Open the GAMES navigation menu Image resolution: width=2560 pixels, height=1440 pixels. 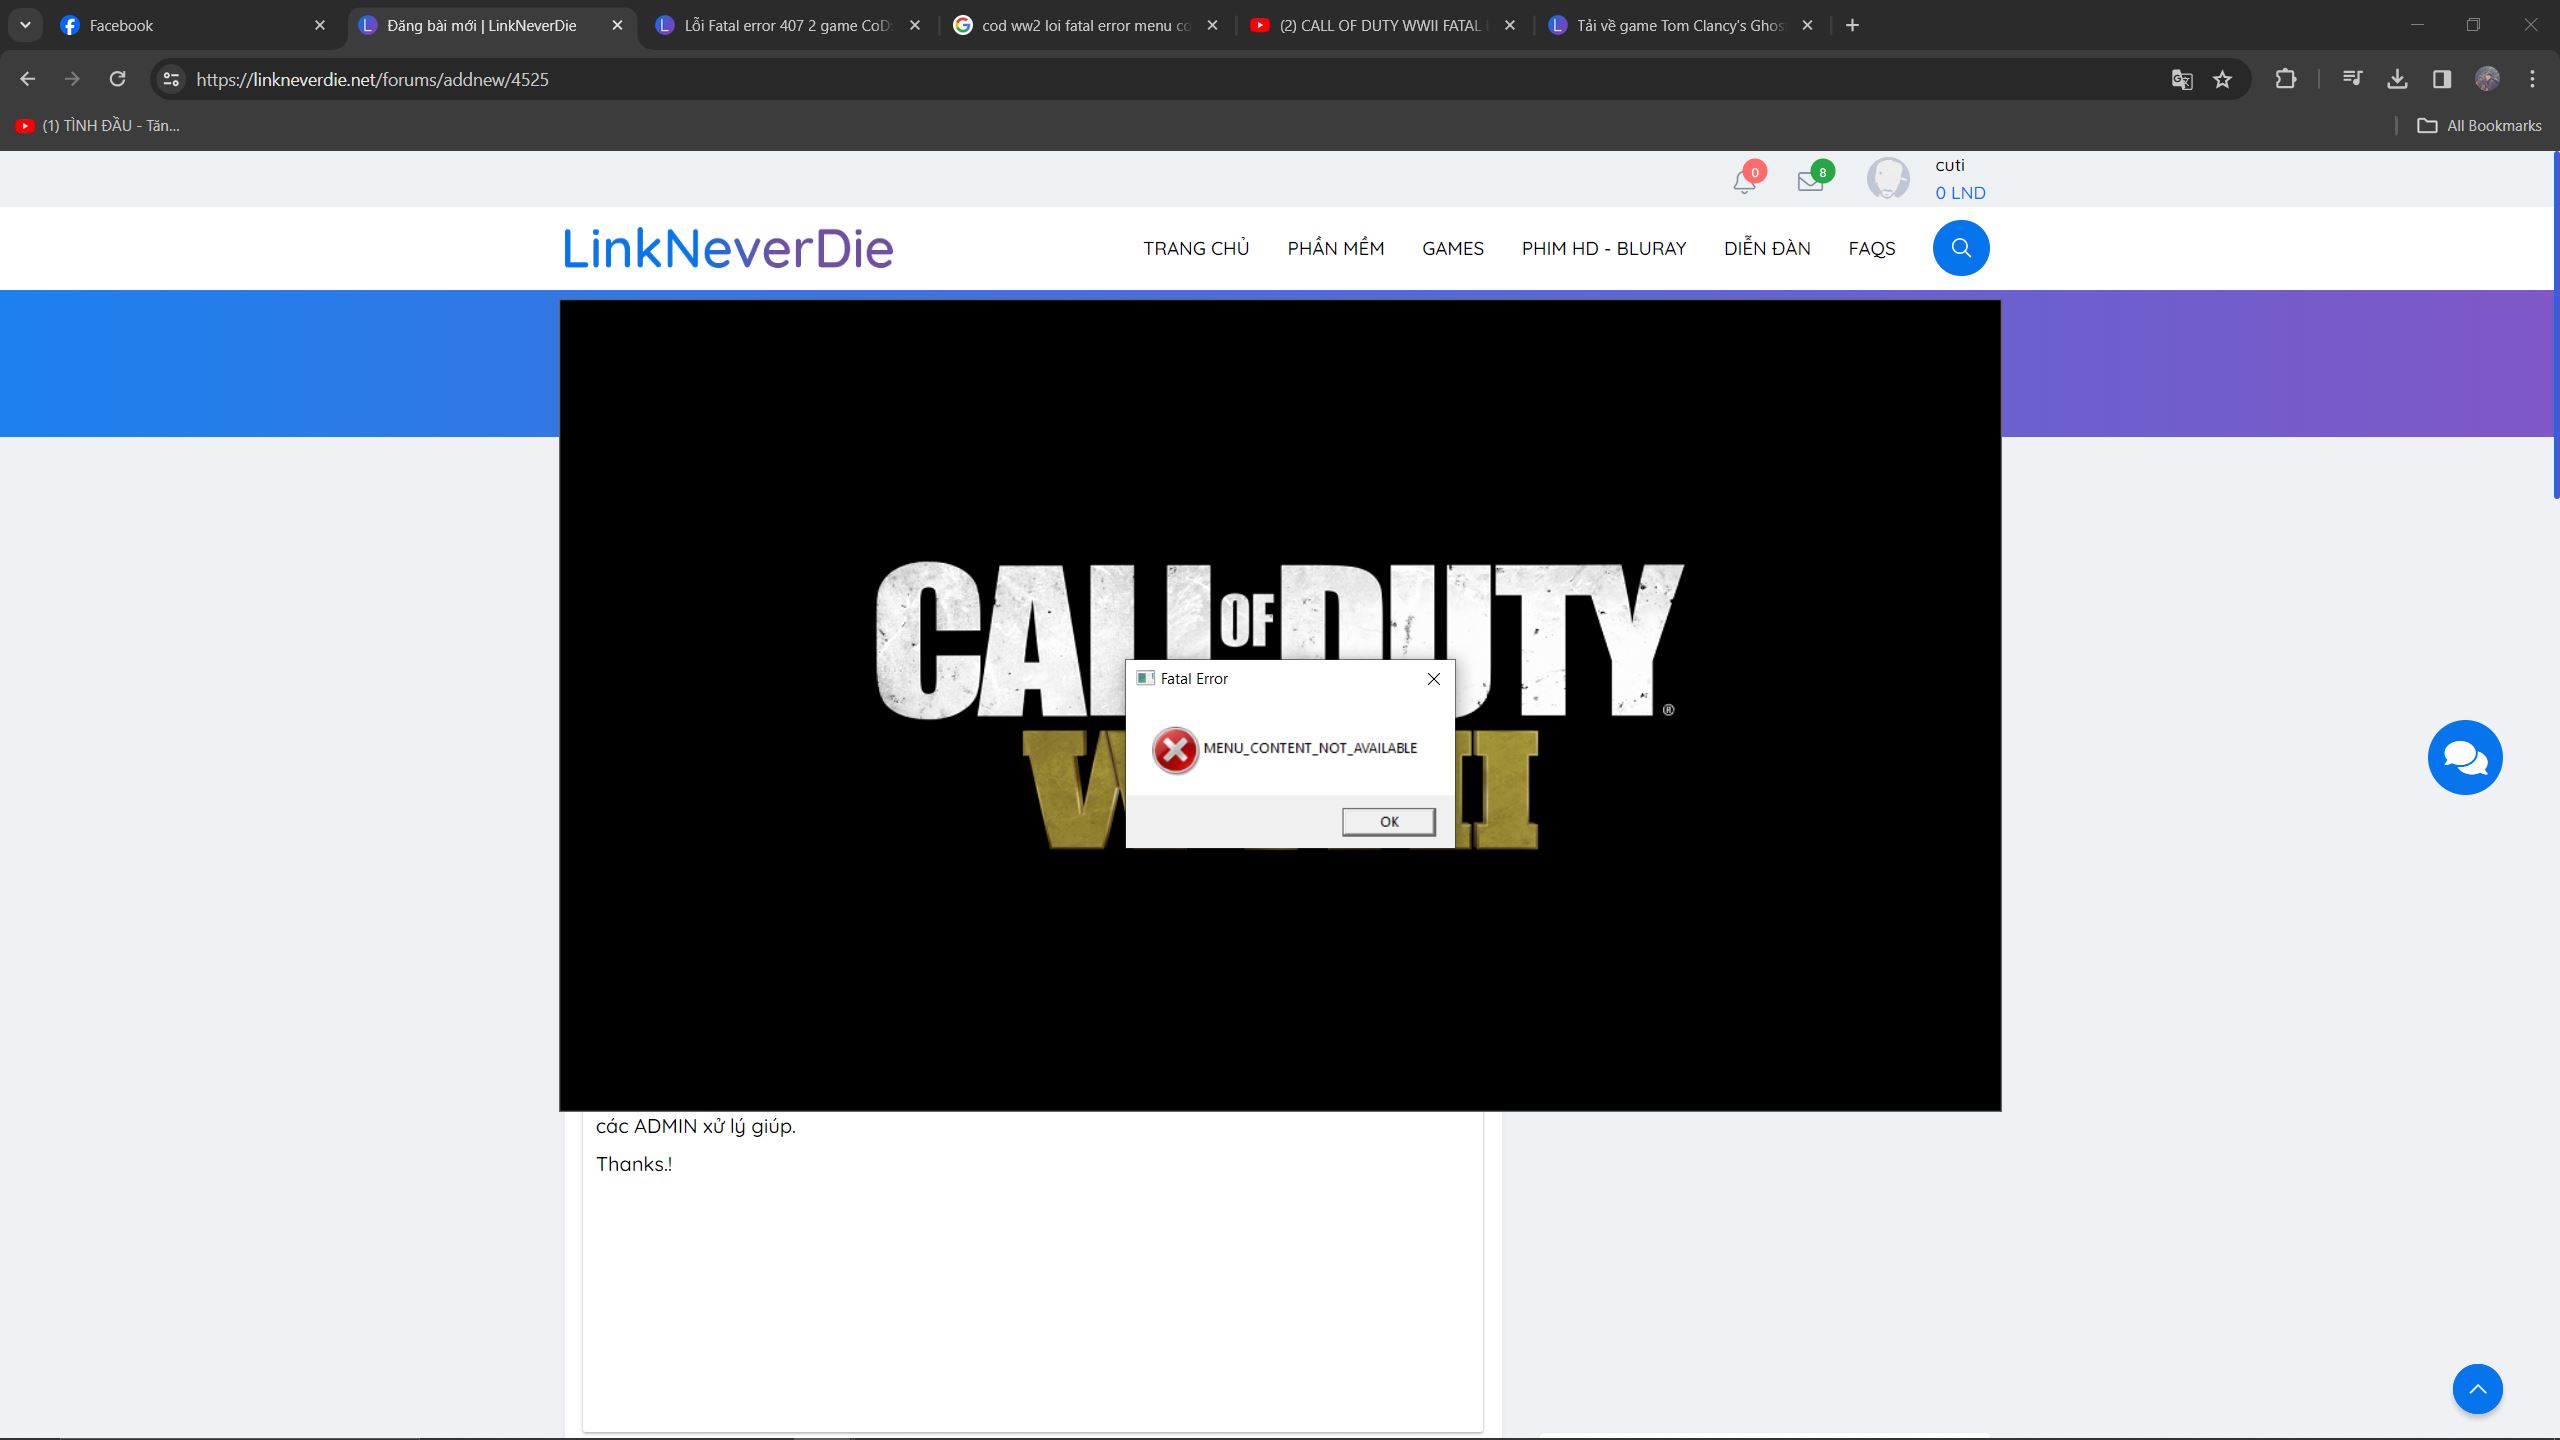(1452, 247)
